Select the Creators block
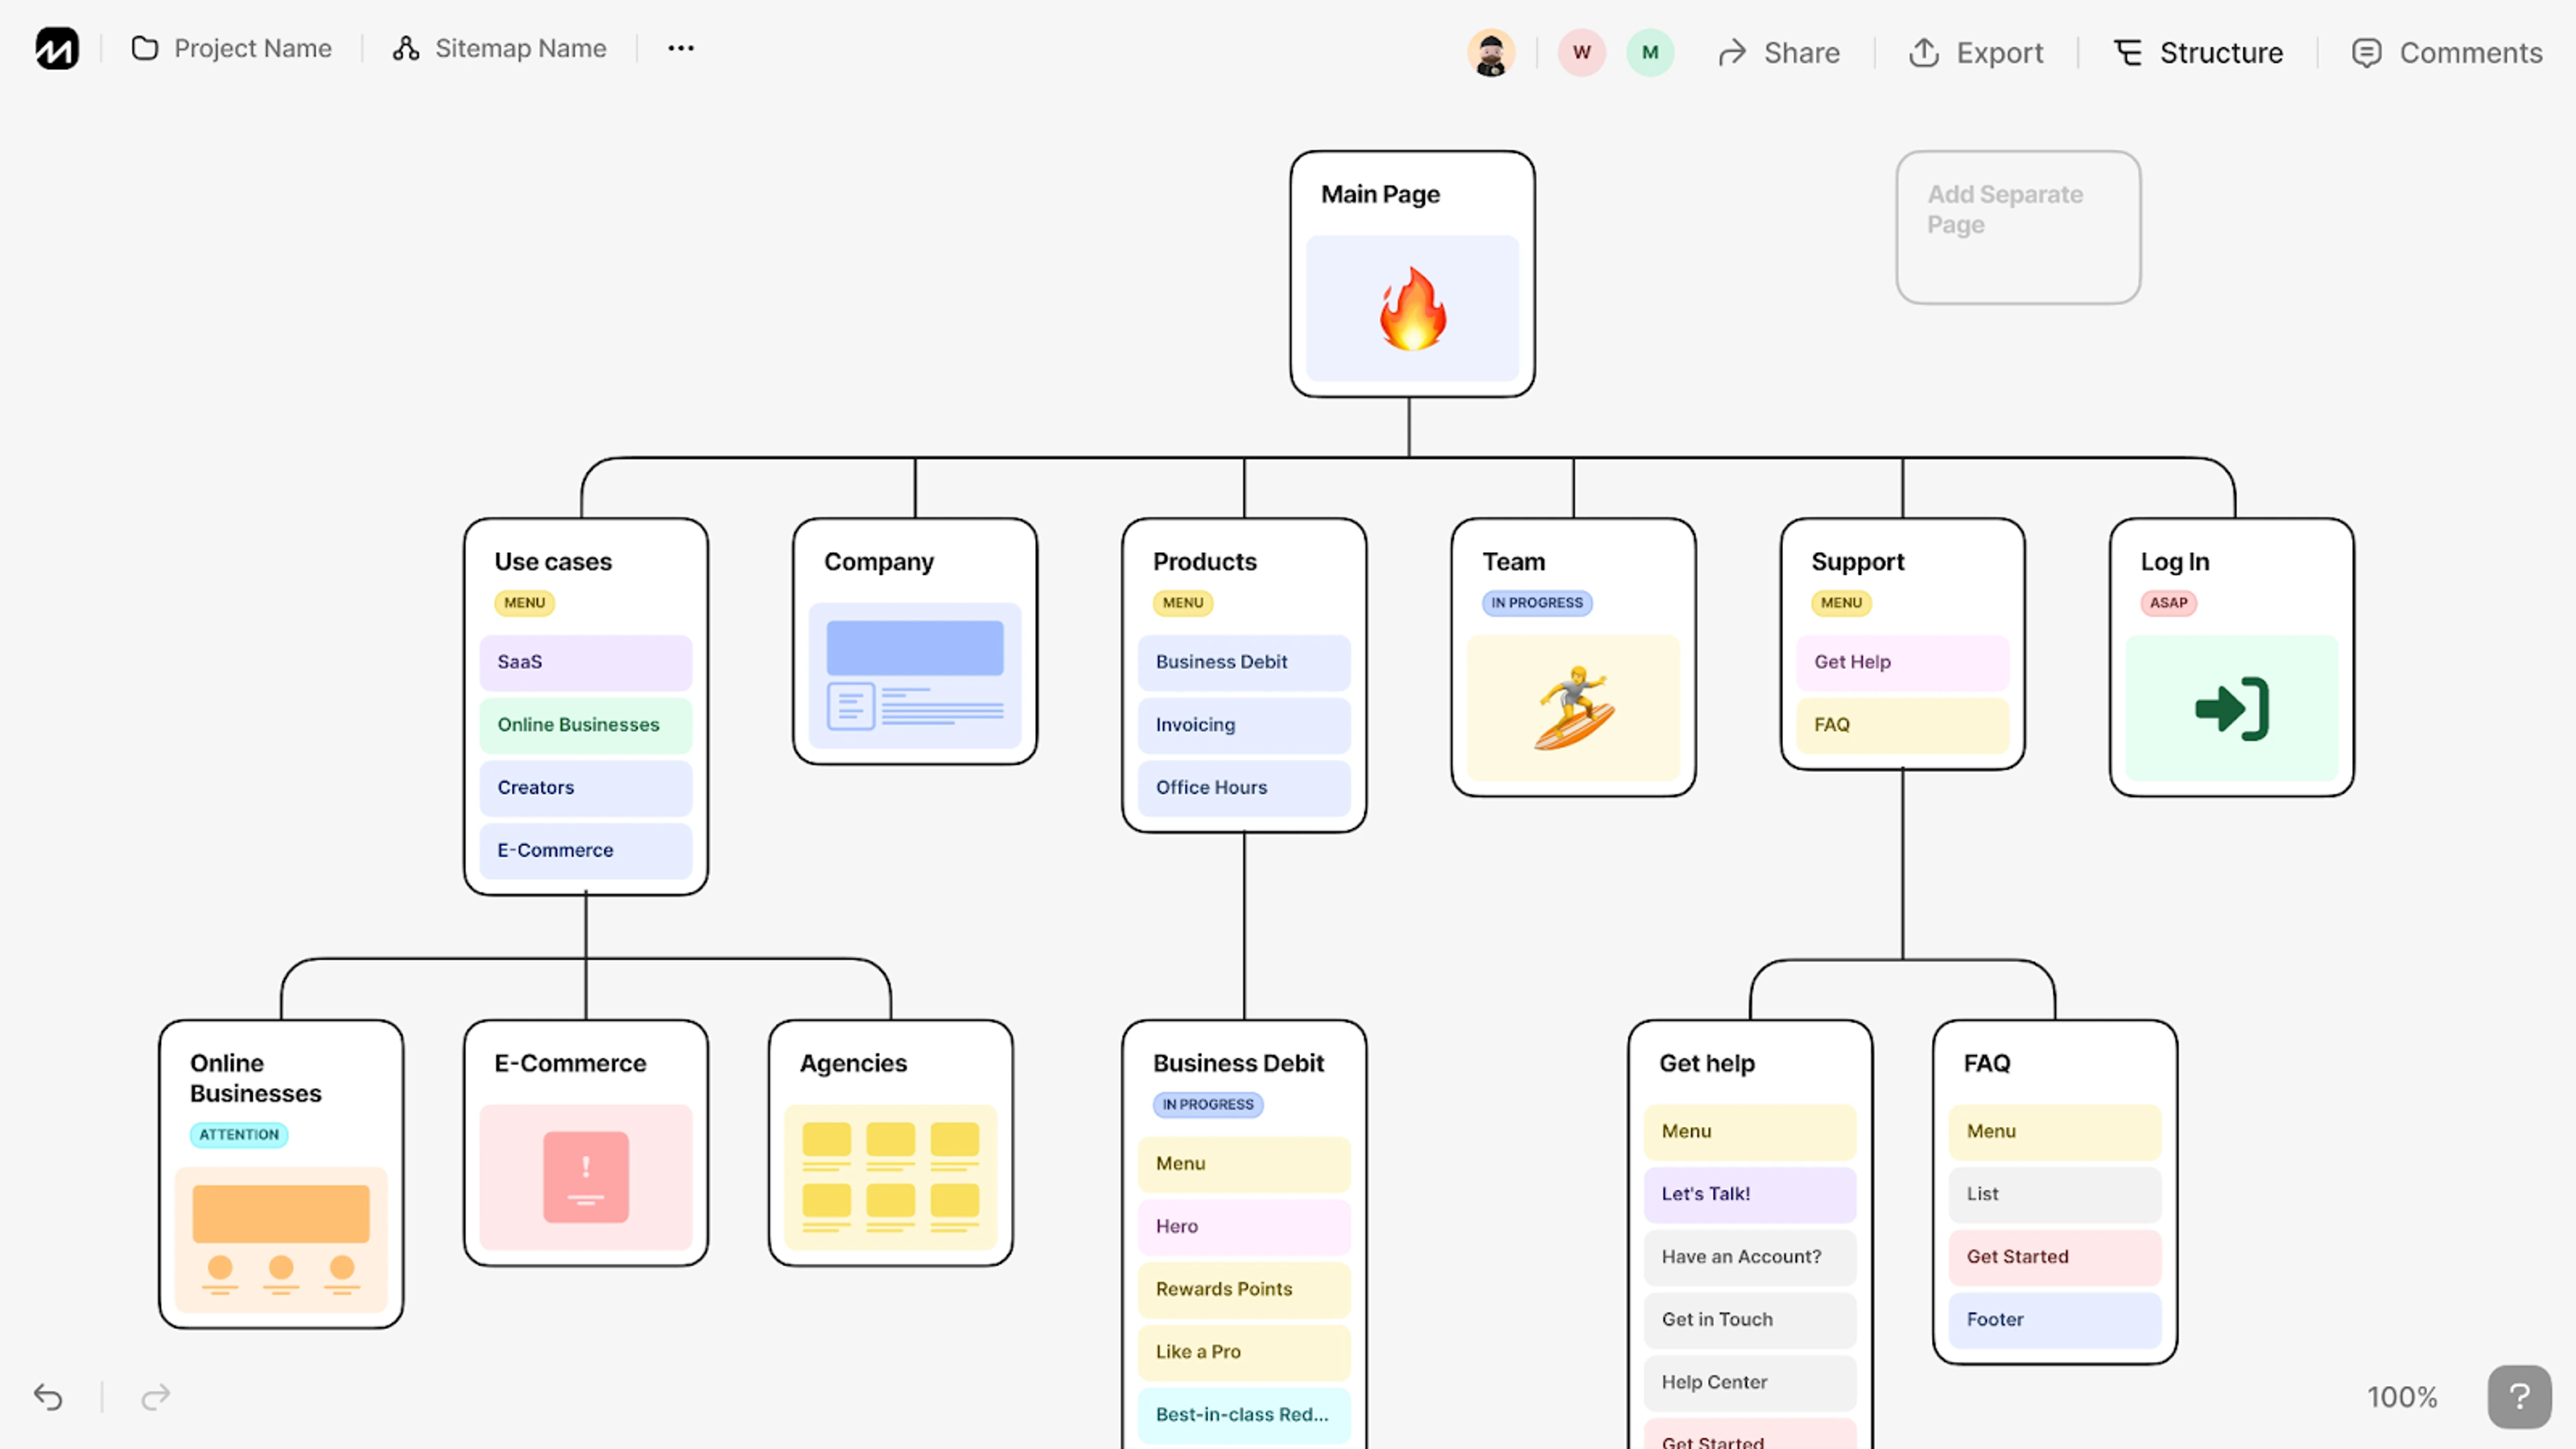Image resolution: width=2576 pixels, height=1449 pixels. coord(586,788)
